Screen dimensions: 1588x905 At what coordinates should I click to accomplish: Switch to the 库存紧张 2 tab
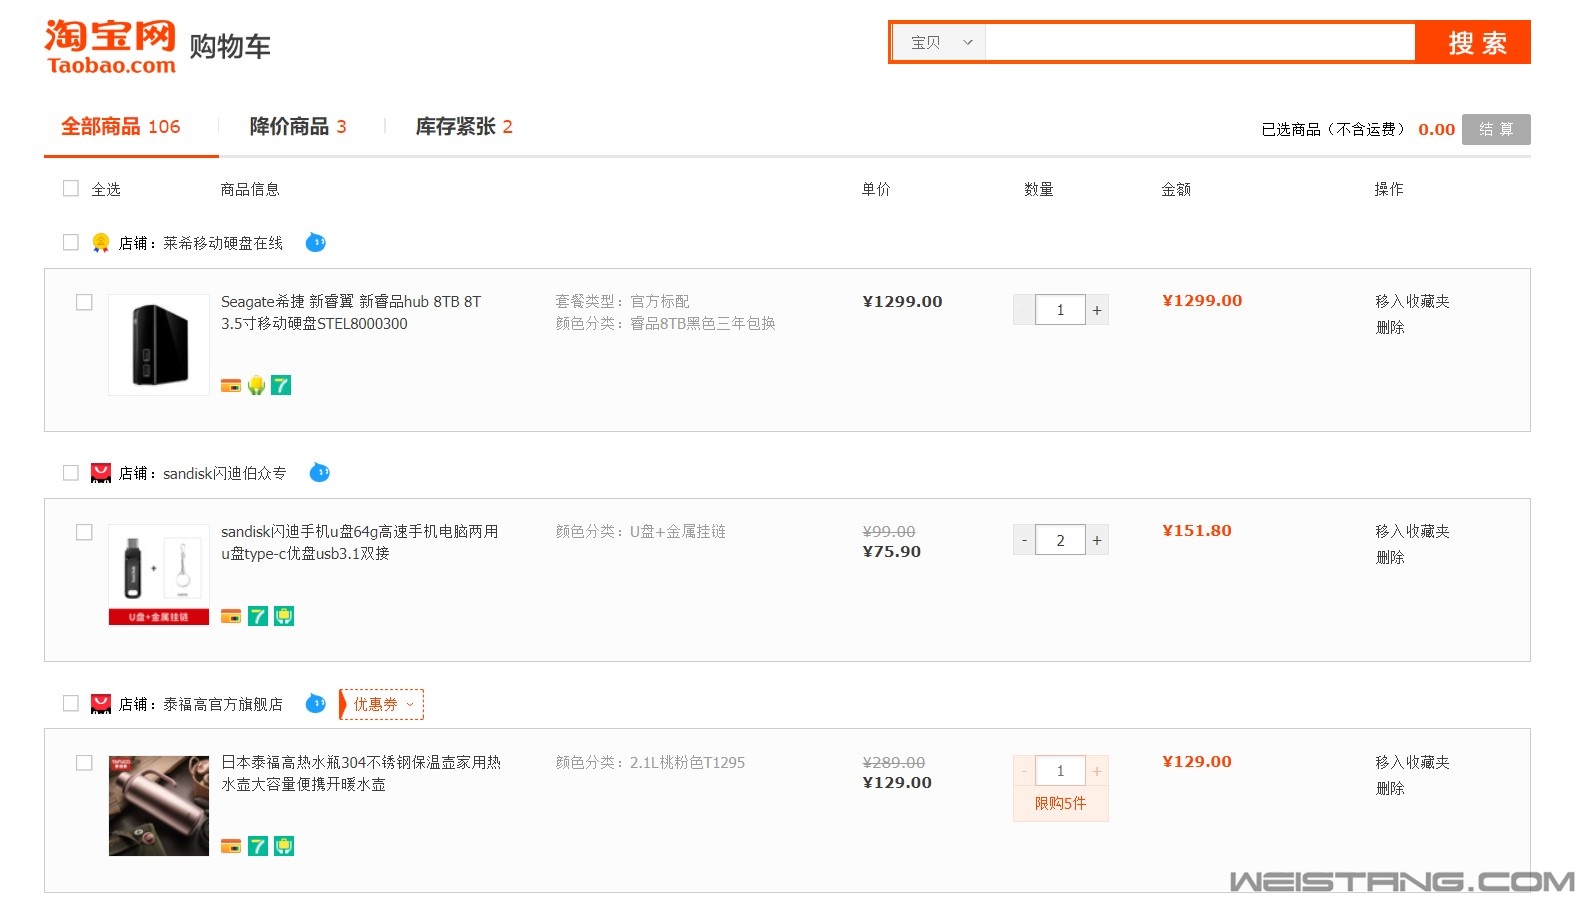coord(464,127)
